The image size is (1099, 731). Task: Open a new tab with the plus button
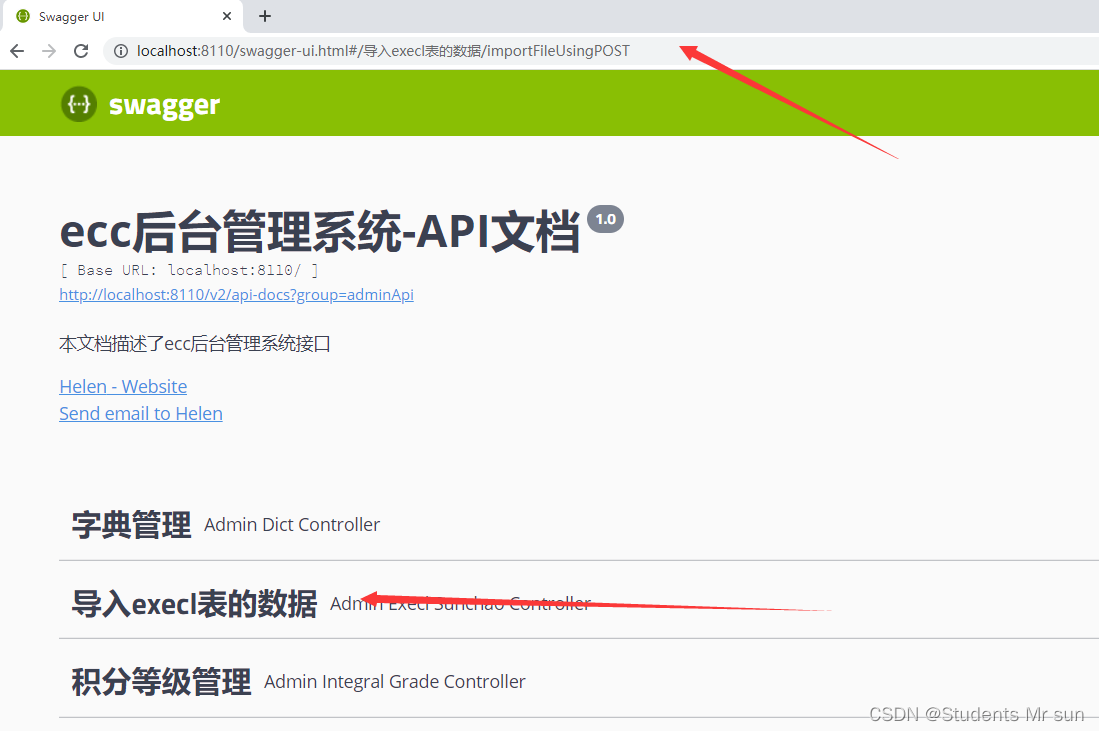(x=264, y=16)
